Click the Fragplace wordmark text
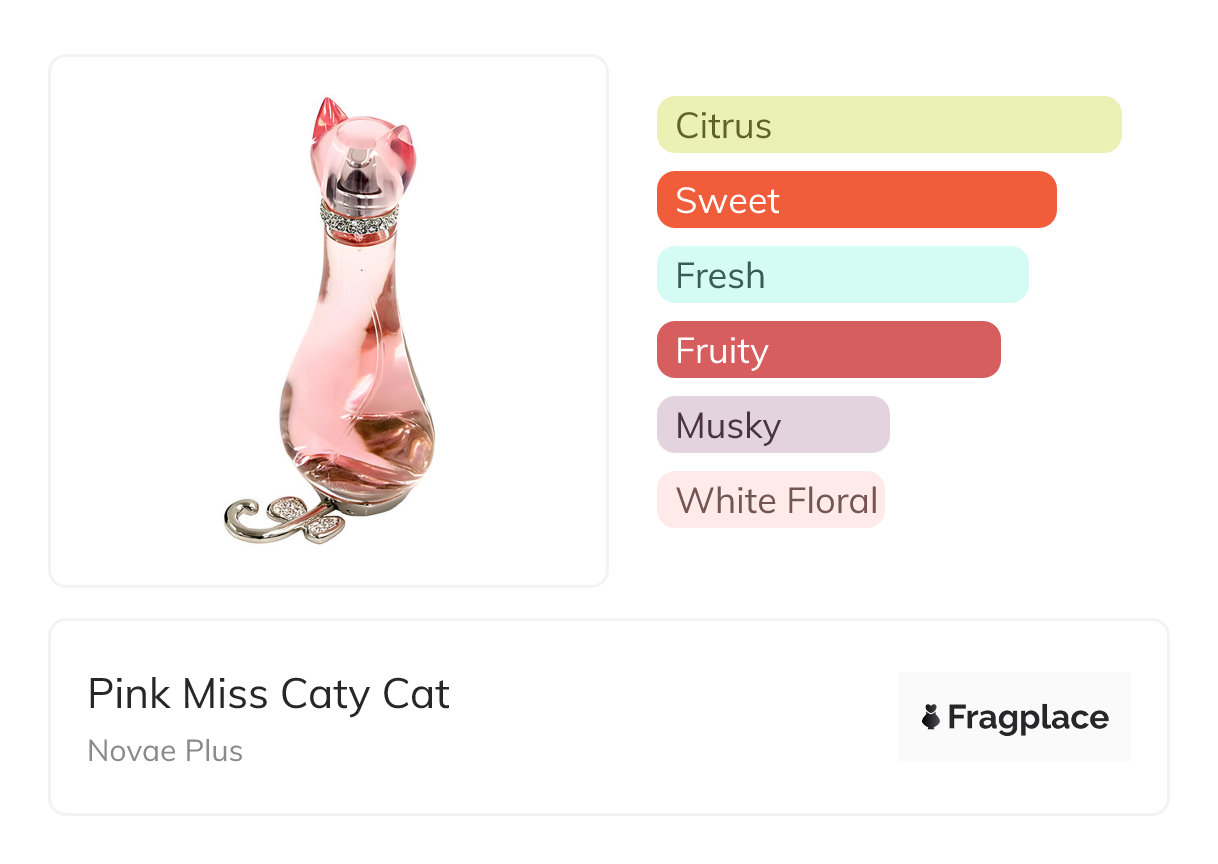Image resolution: width=1218 pixels, height=864 pixels. click(1028, 717)
